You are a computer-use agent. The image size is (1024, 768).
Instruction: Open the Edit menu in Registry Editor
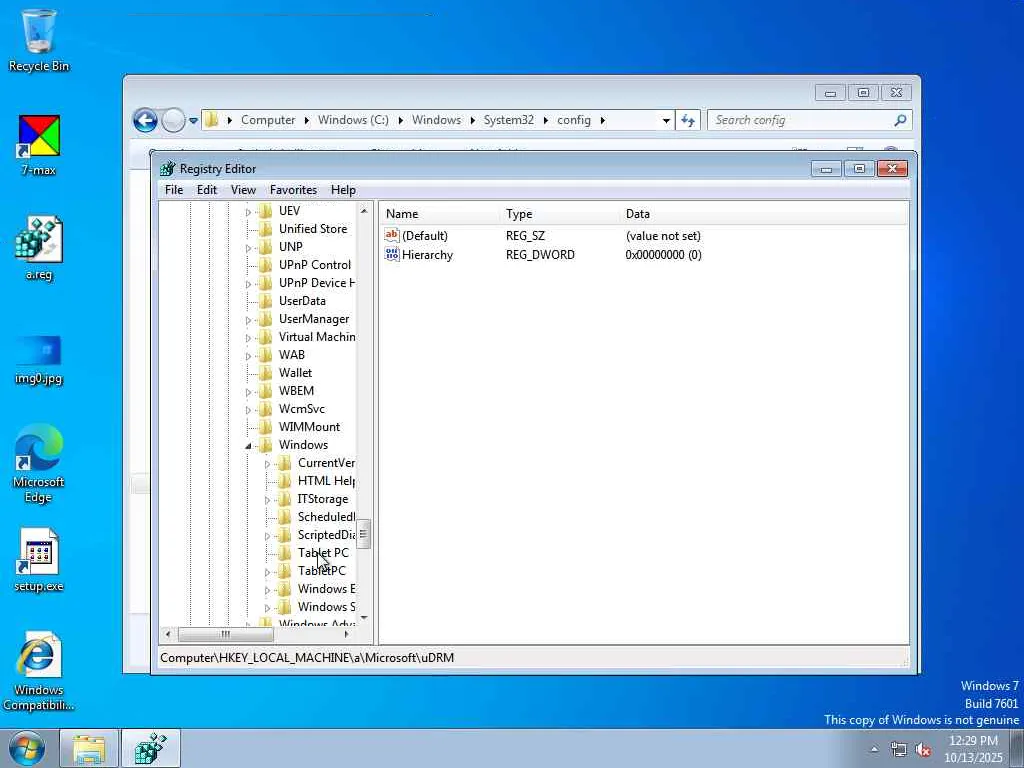coord(206,190)
